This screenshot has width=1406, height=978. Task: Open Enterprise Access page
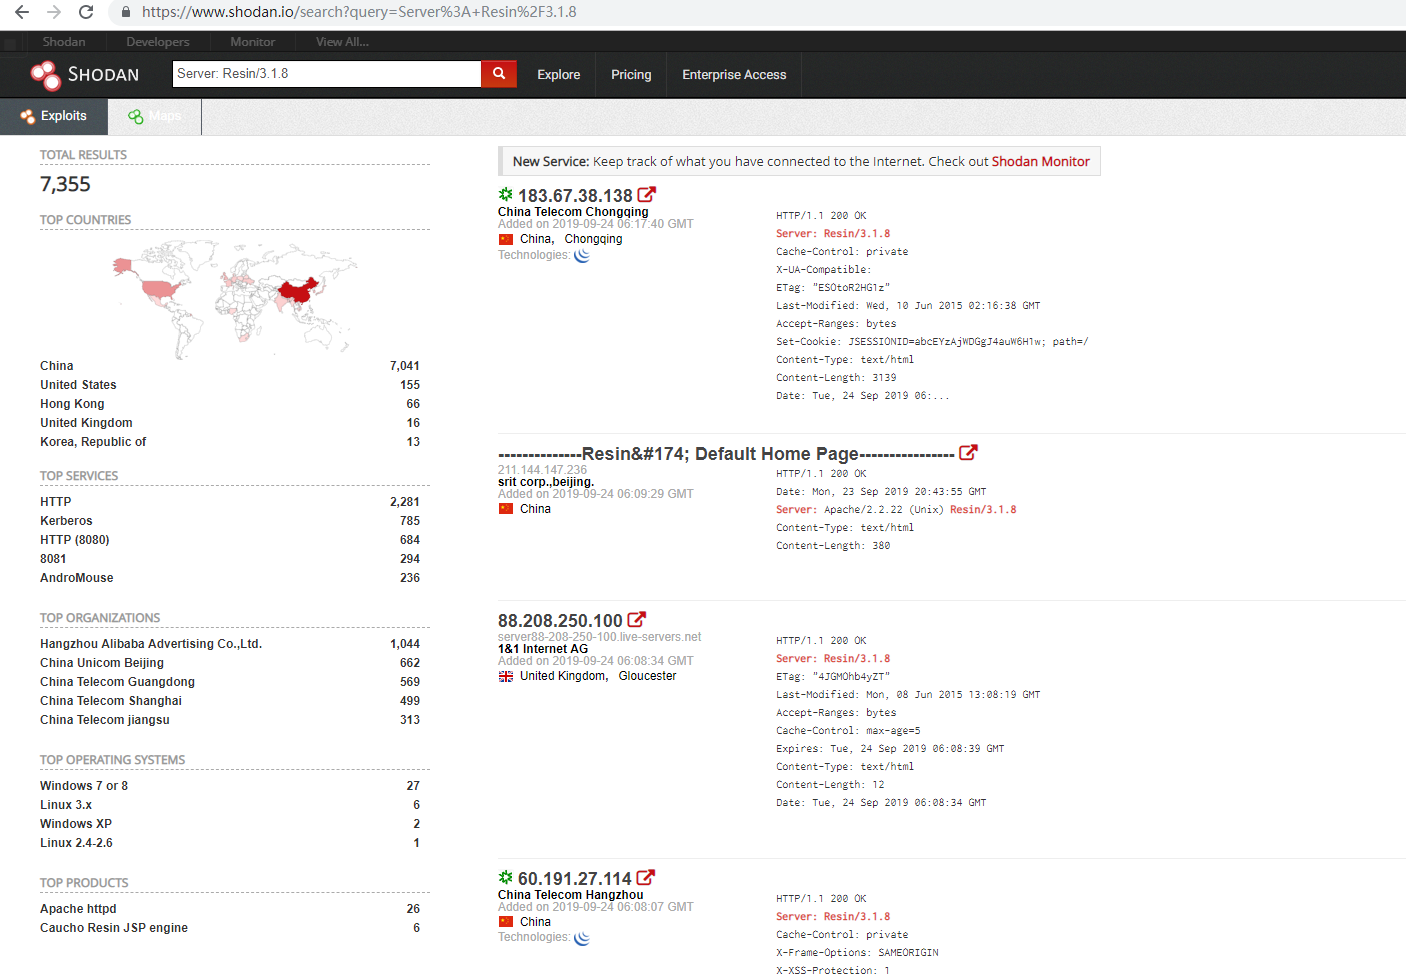click(734, 75)
